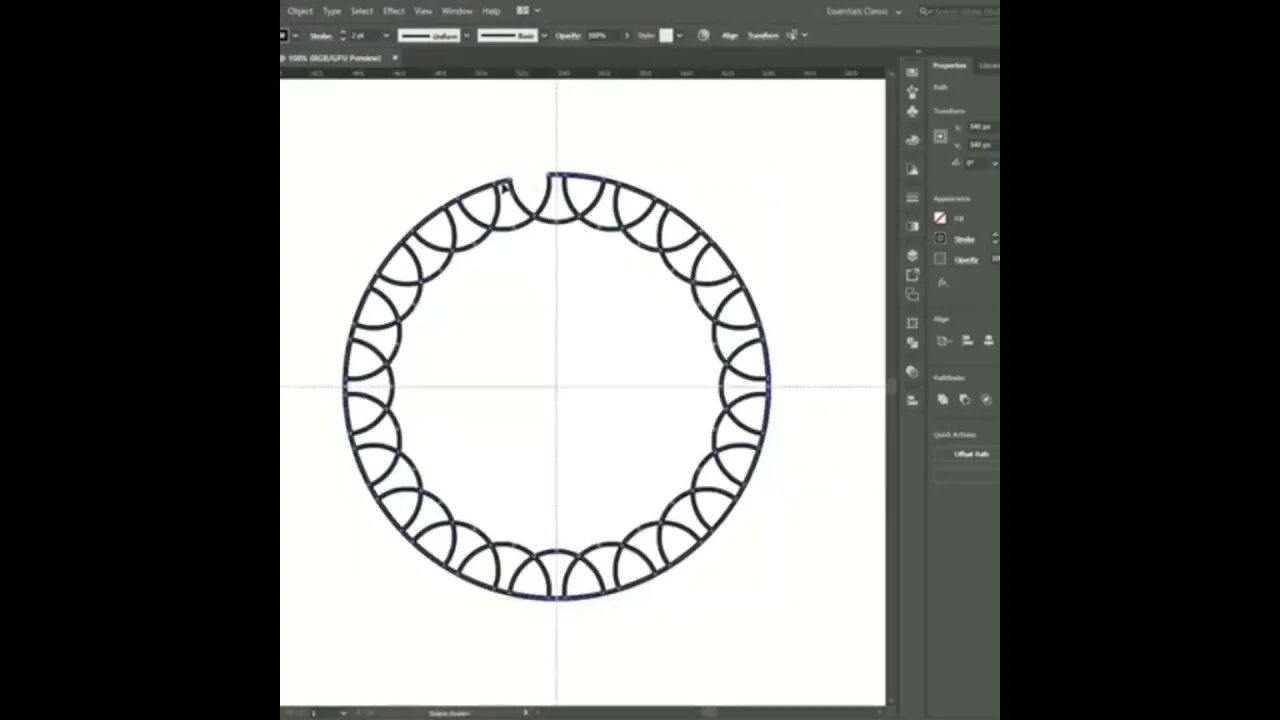
Task: Click the Opacity link in Appearance section
Action: click(x=966, y=260)
